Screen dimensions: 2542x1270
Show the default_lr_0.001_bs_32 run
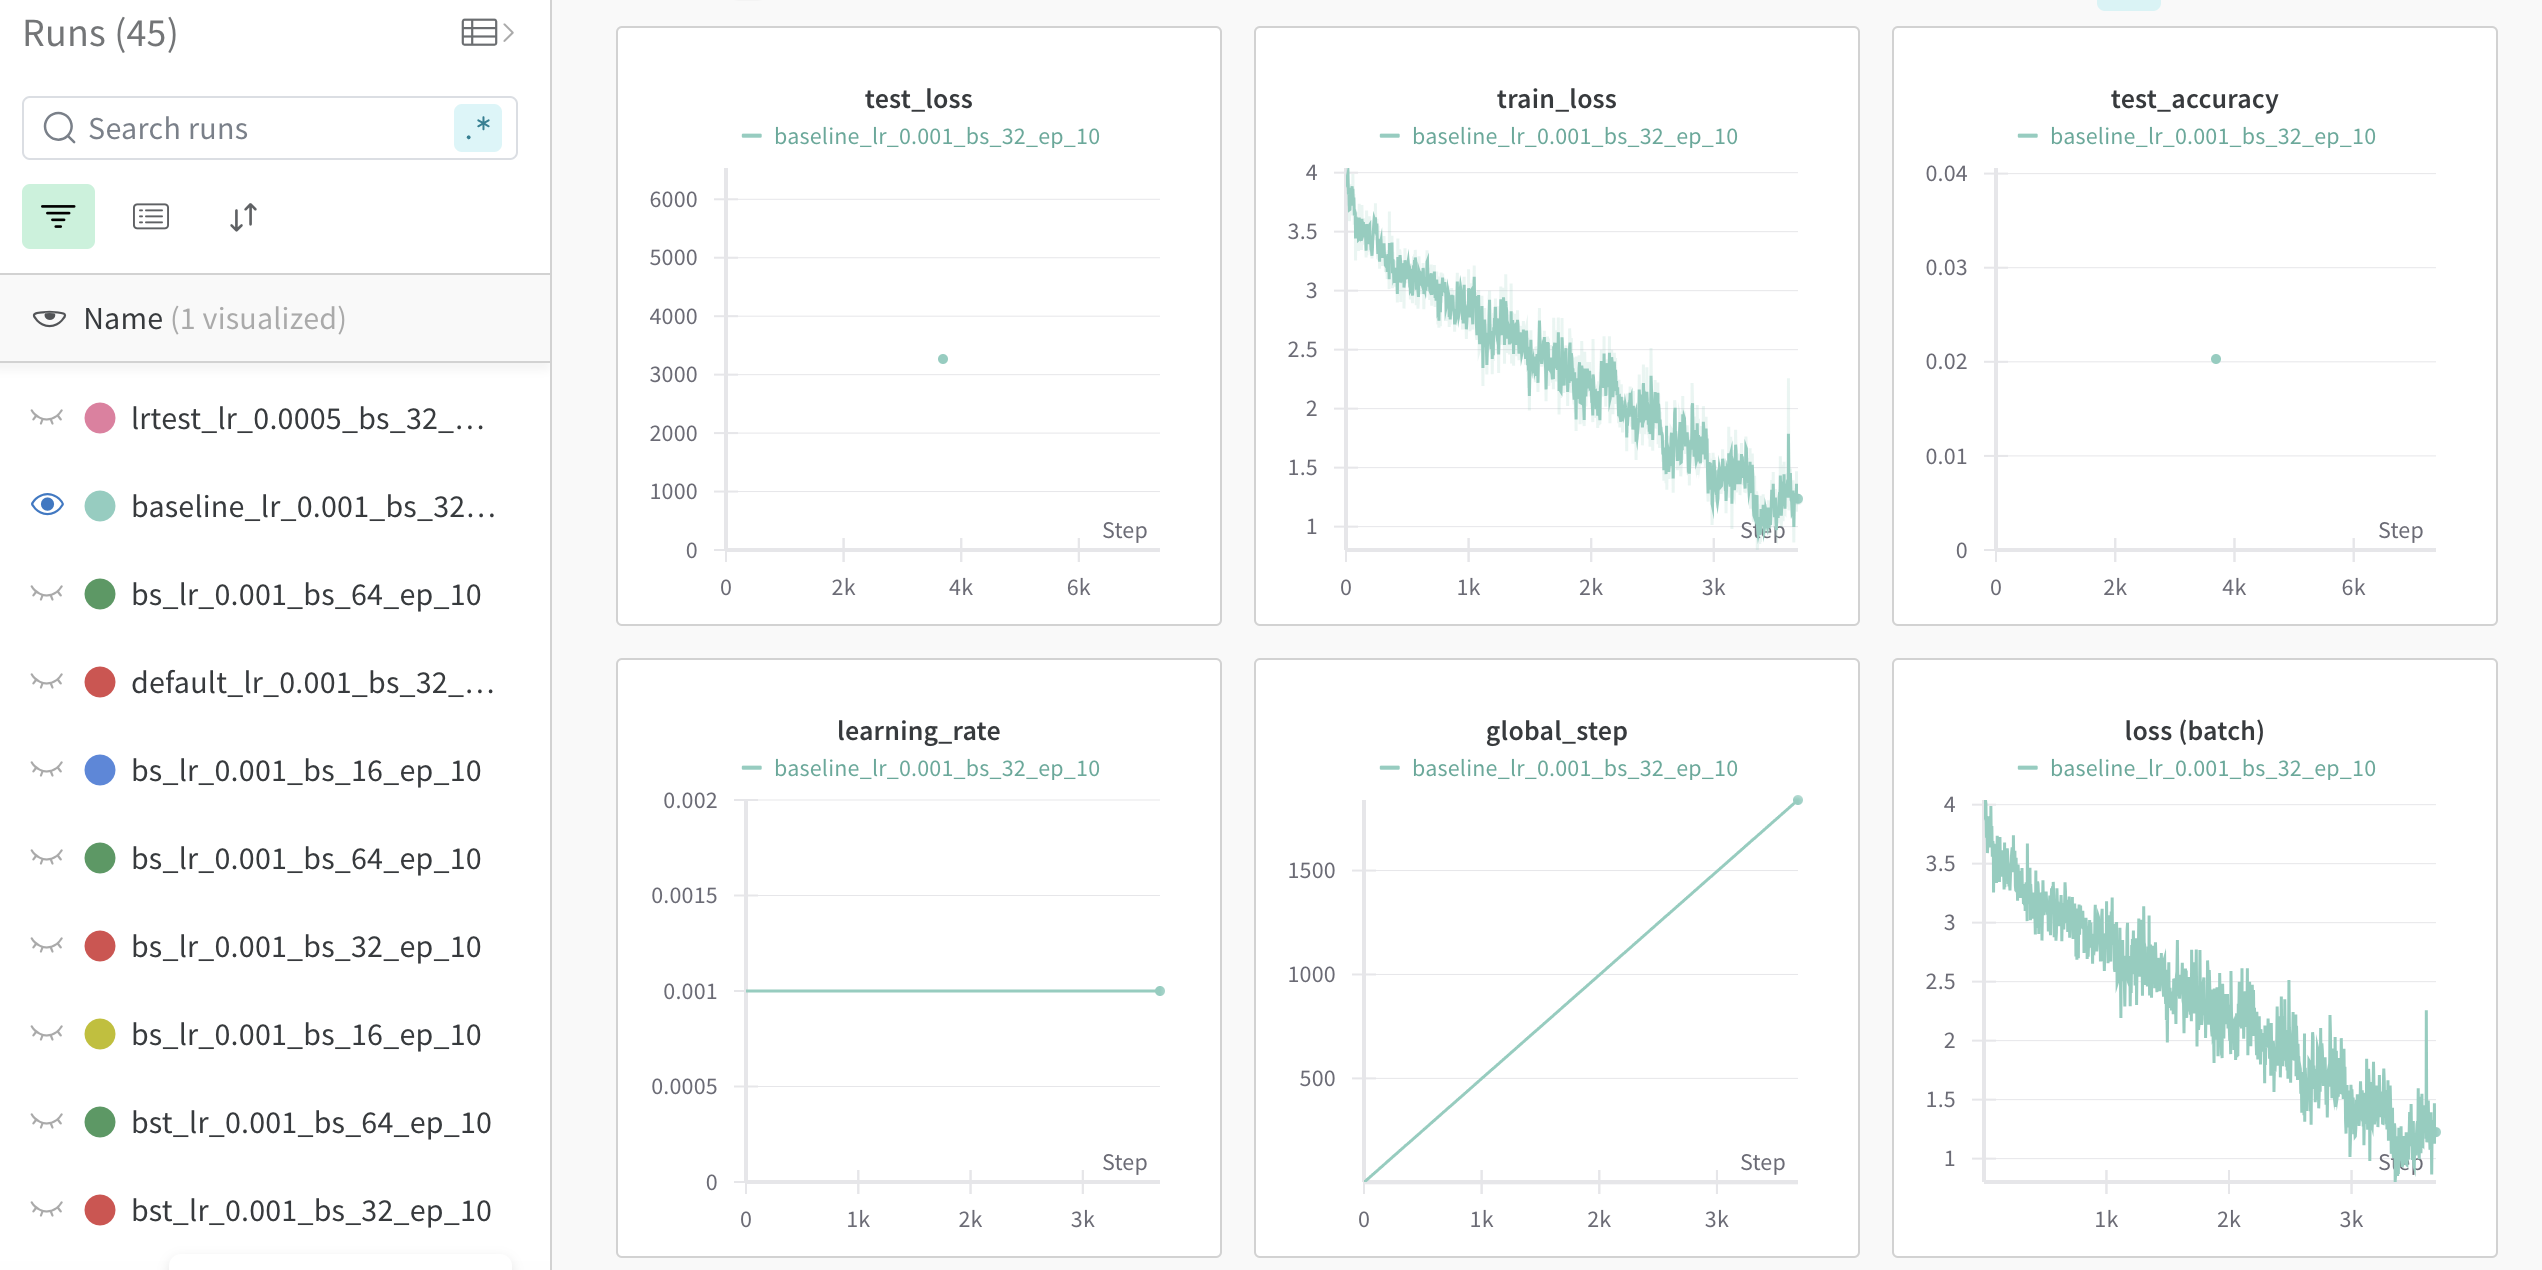click(x=47, y=682)
